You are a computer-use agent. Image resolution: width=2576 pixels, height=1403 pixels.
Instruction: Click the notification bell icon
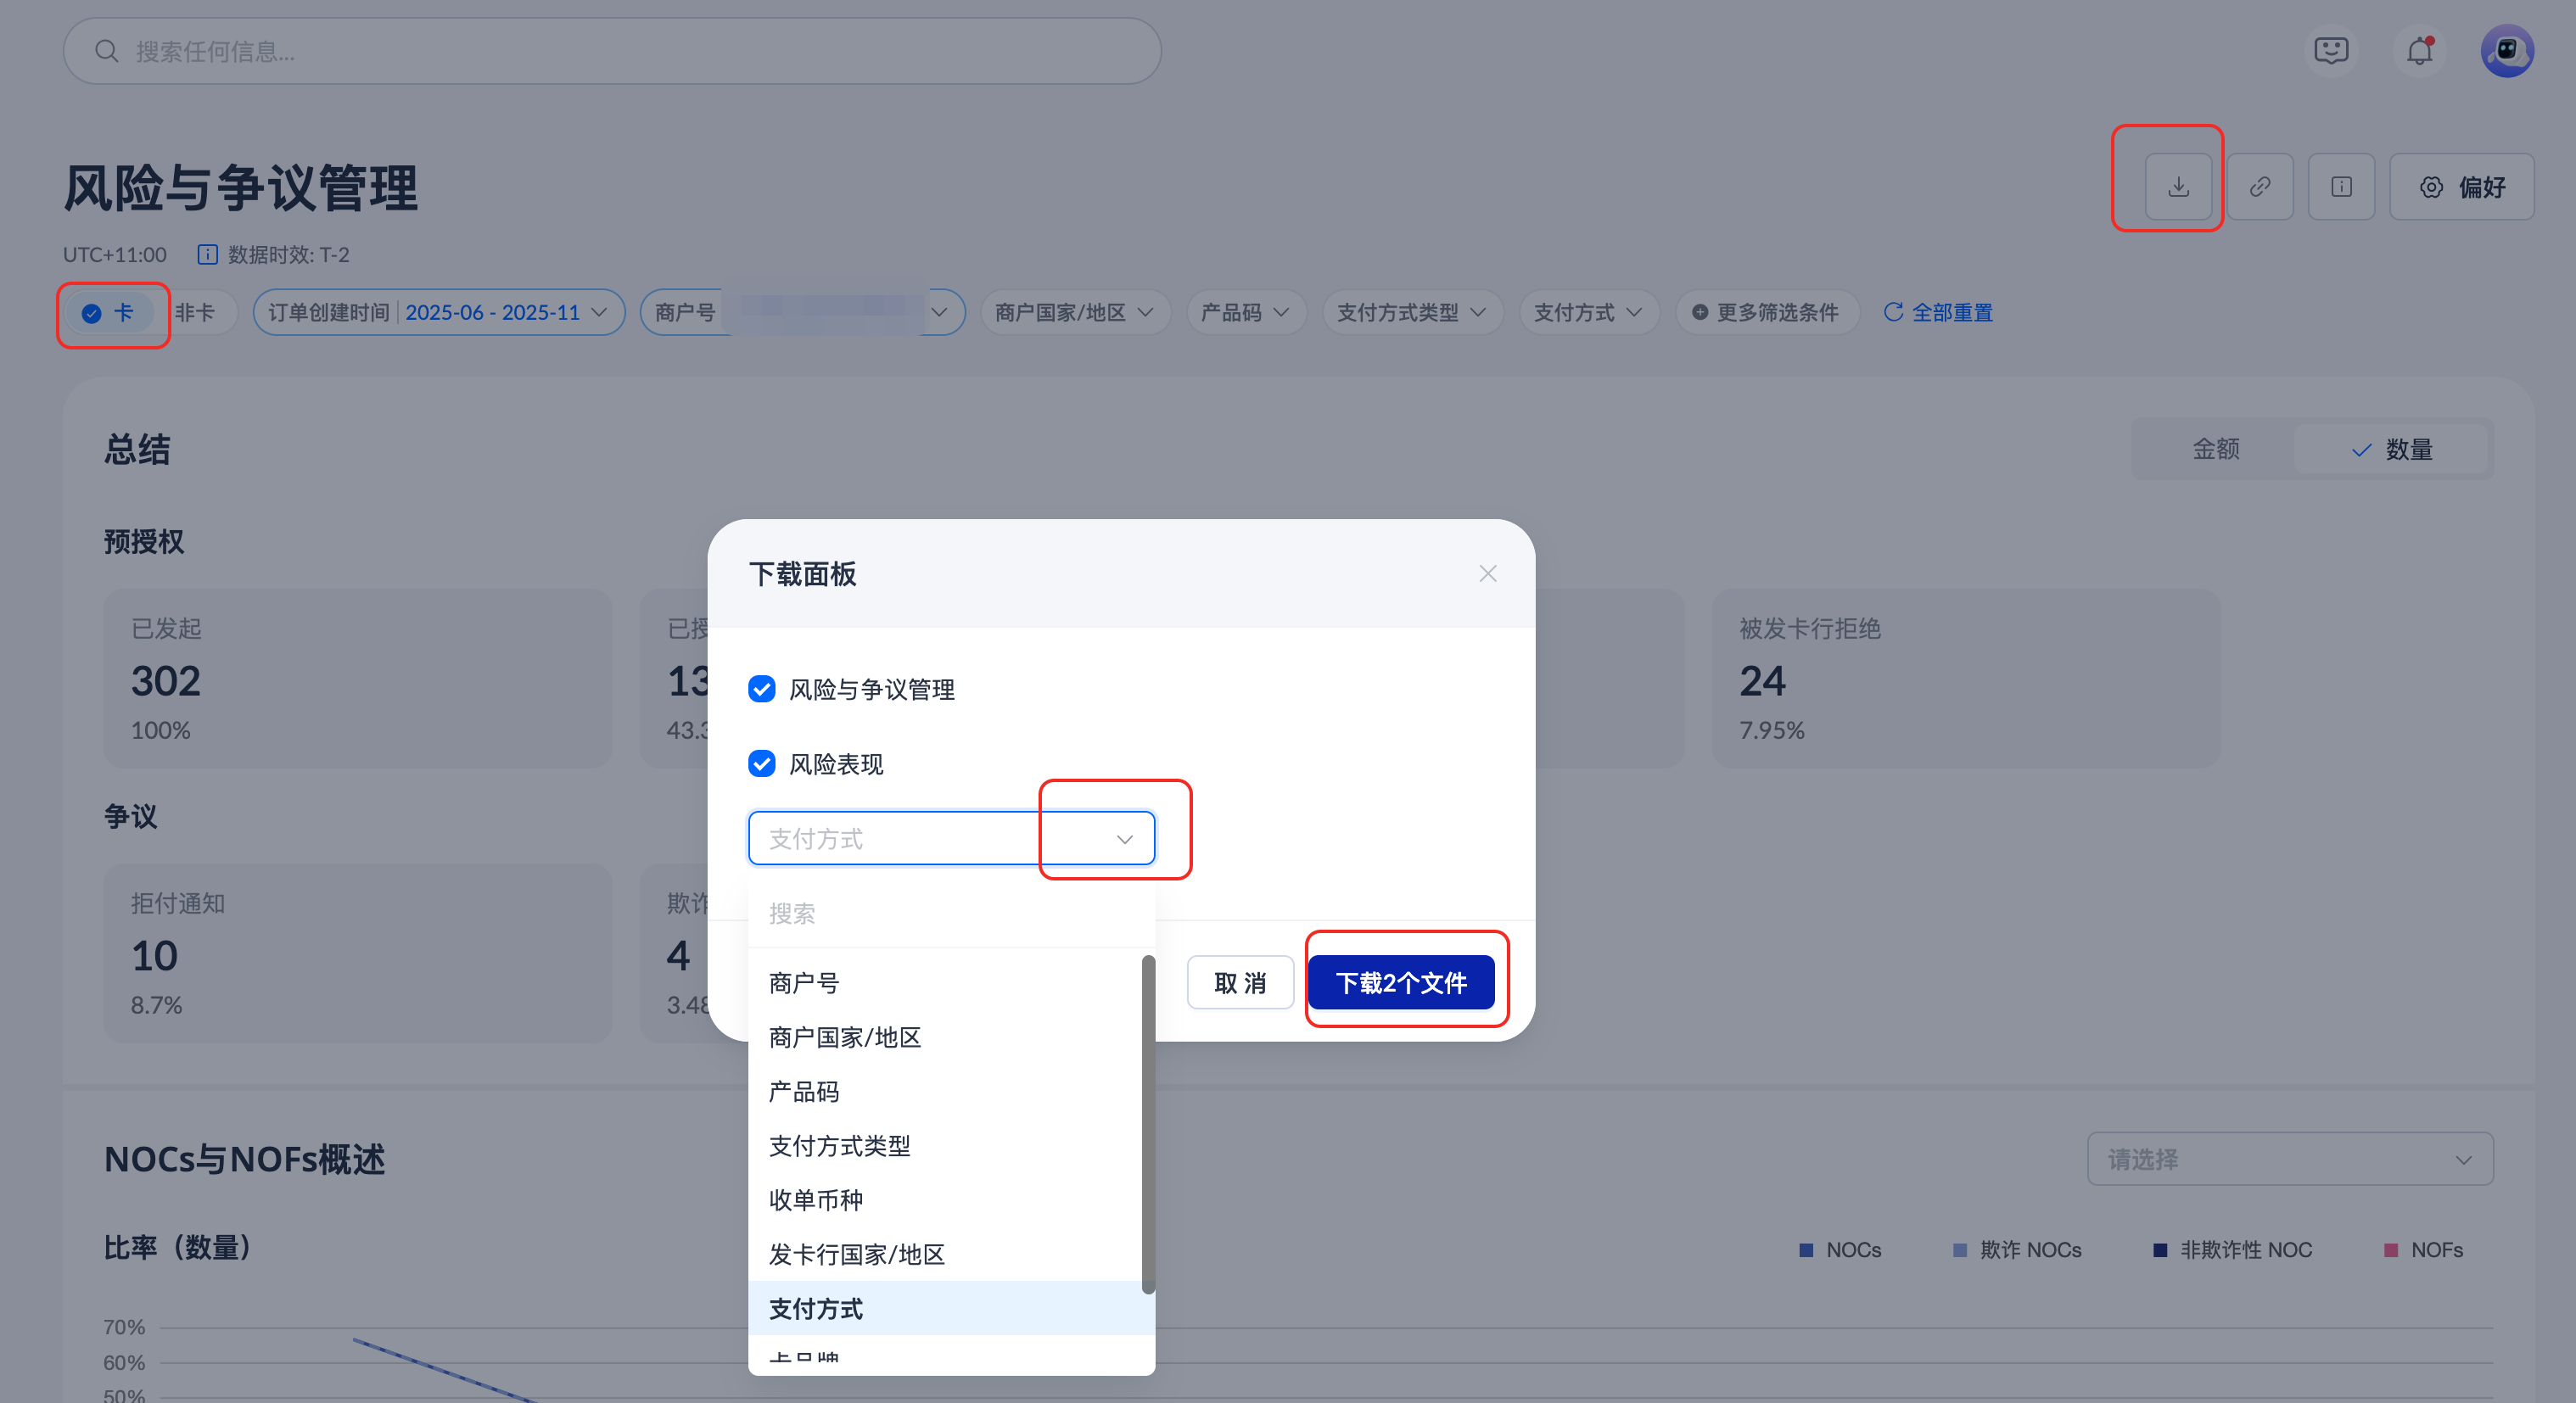[x=2419, y=51]
